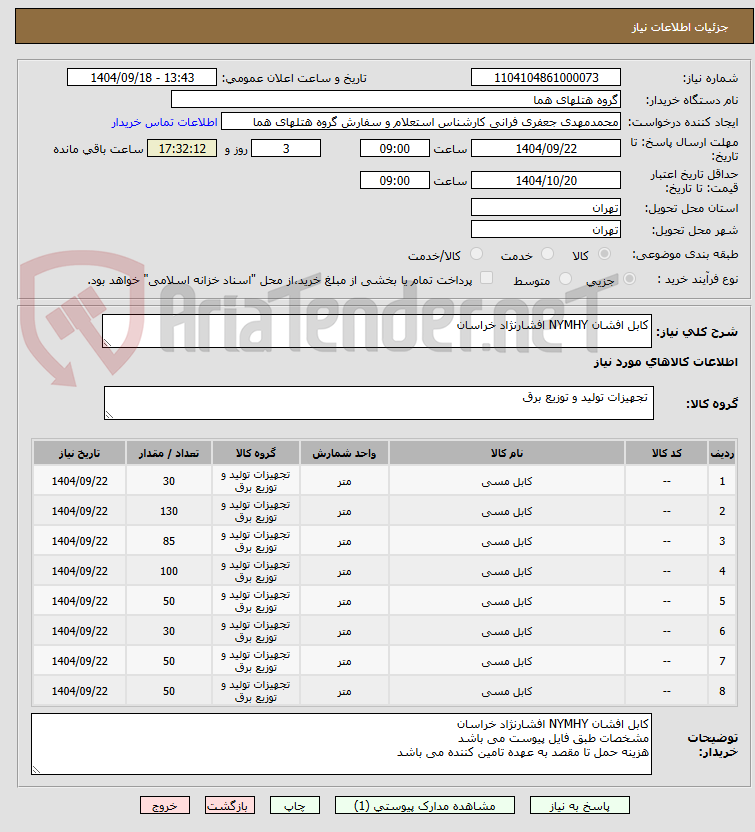
Task: Open اطلاعات تماس خریدار contact link
Action: pos(164,122)
